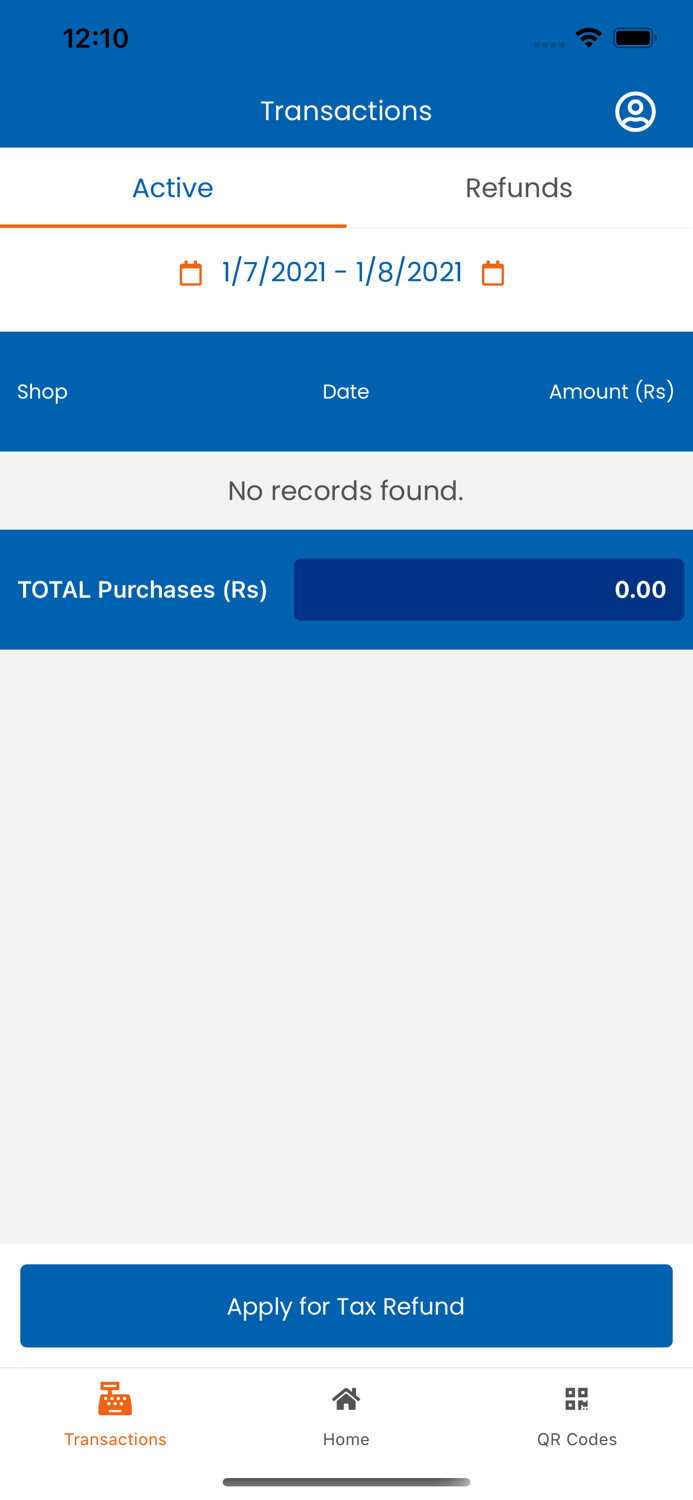Tap the home indicator bar at bottom
The height and width of the screenshot is (1500, 693).
tap(346, 1482)
